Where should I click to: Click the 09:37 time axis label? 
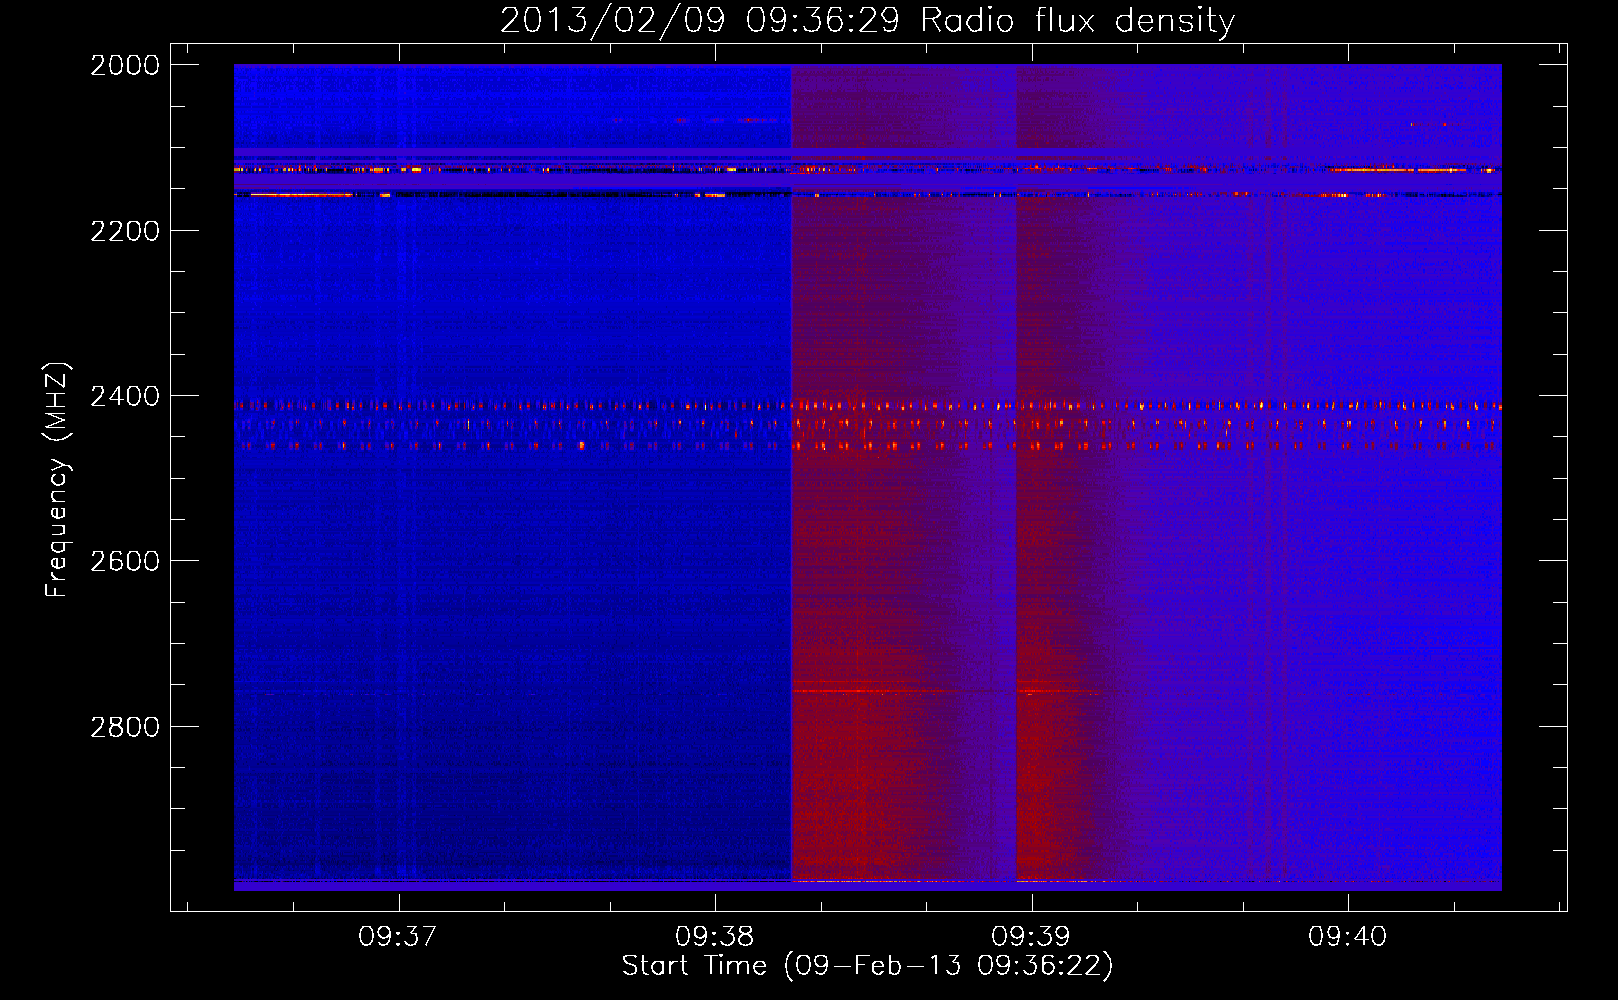[398, 936]
